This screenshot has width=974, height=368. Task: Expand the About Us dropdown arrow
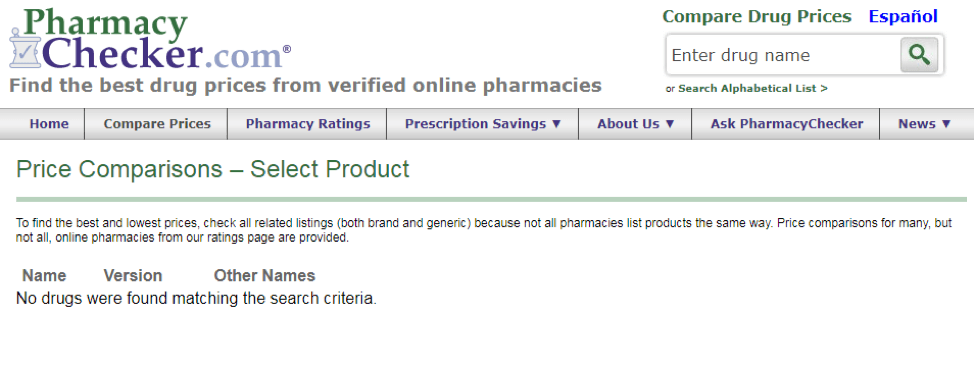click(x=670, y=124)
